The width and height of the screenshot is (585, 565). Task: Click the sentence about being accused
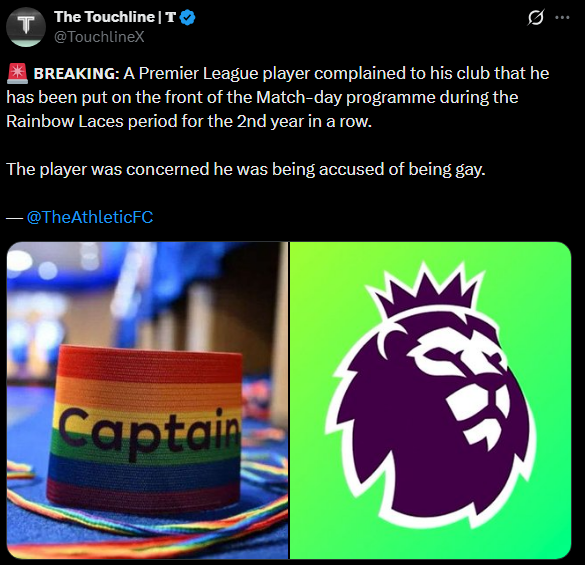246,169
